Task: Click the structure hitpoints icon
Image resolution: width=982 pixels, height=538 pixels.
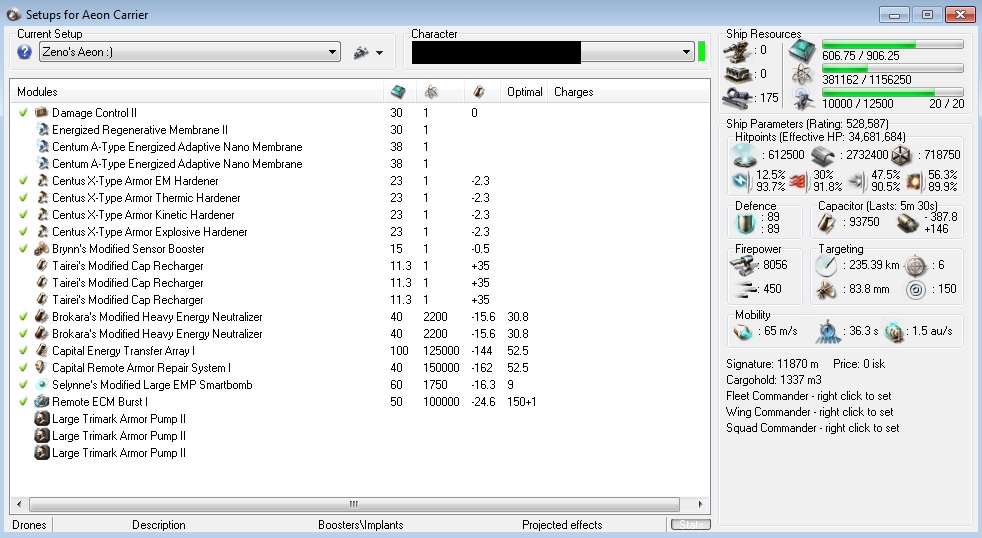Action: [x=901, y=155]
